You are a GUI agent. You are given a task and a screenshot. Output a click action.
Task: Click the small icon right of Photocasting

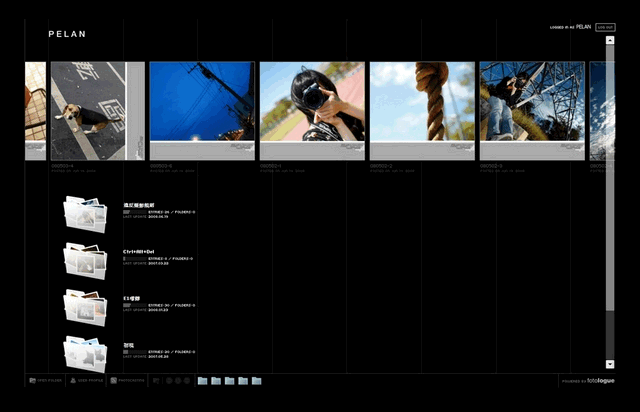tap(156, 381)
